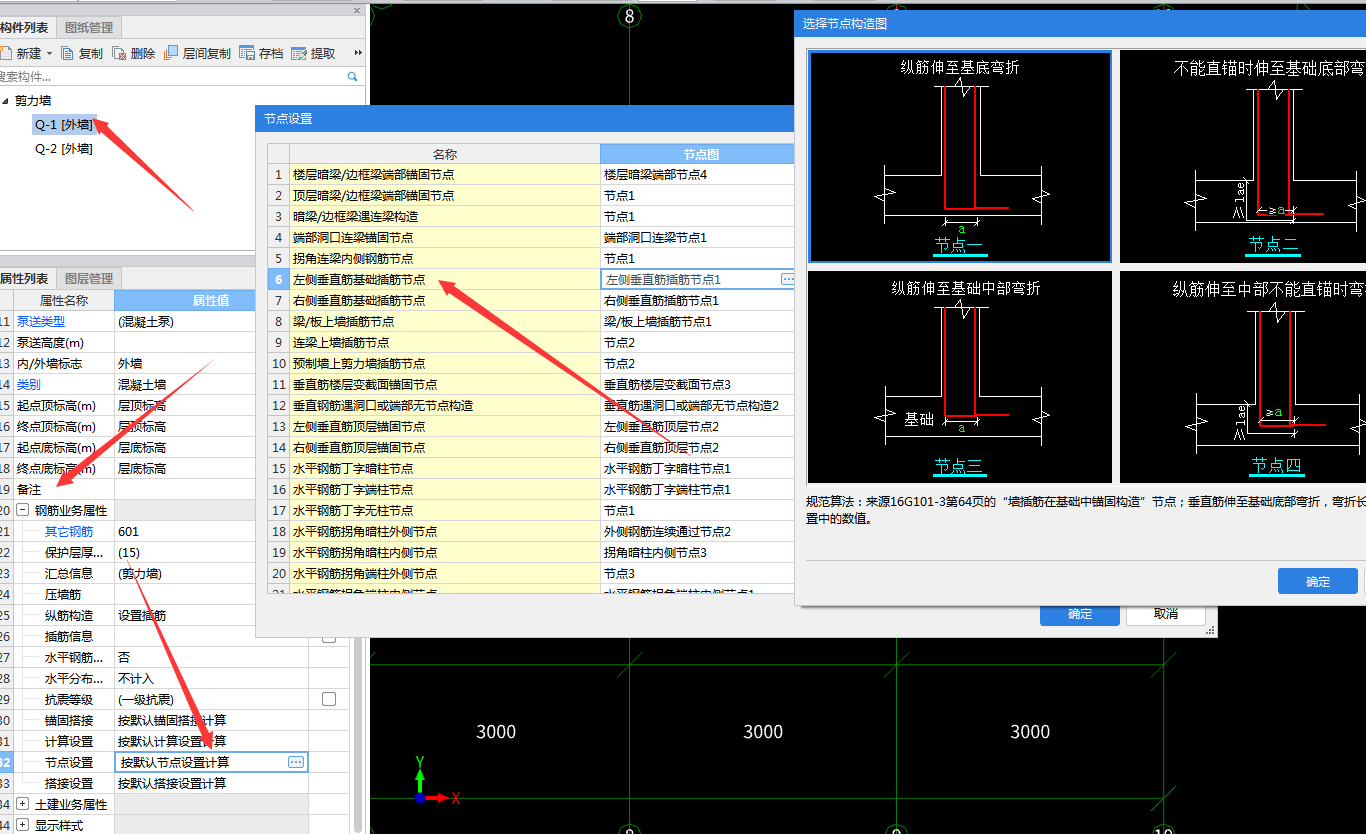Click the 删除 (Delete) toolbar icon
Image resolution: width=1366 pixels, height=834 pixels.
[119, 53]
